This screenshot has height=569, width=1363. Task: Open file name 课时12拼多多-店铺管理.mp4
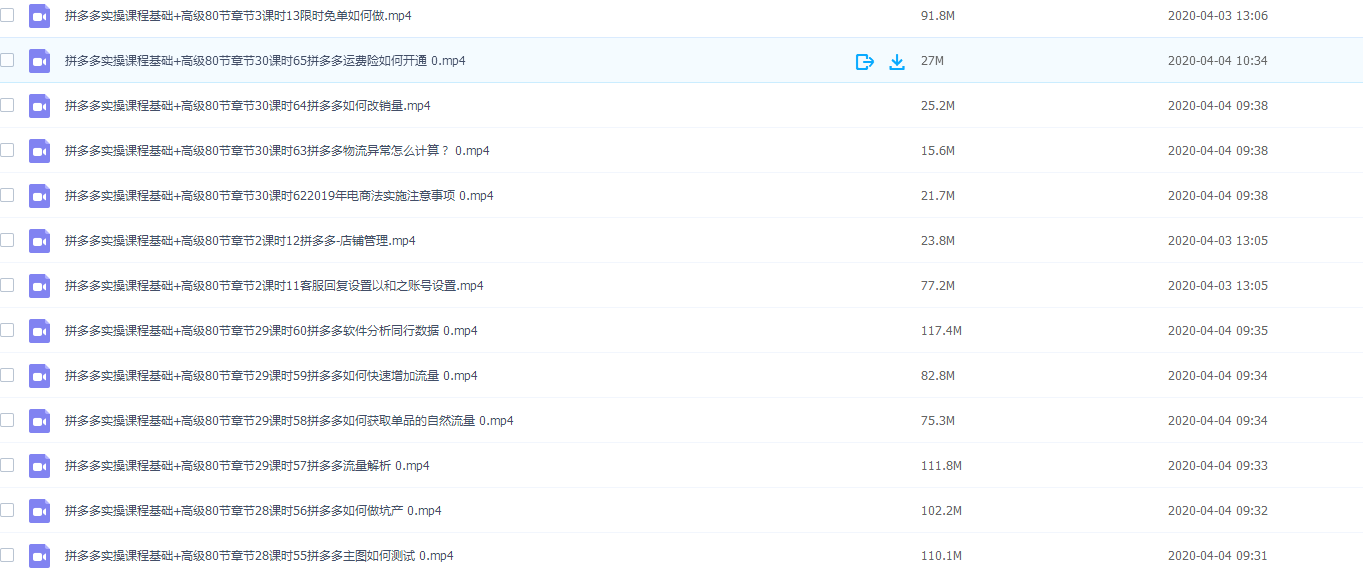[x=240, y=241]
